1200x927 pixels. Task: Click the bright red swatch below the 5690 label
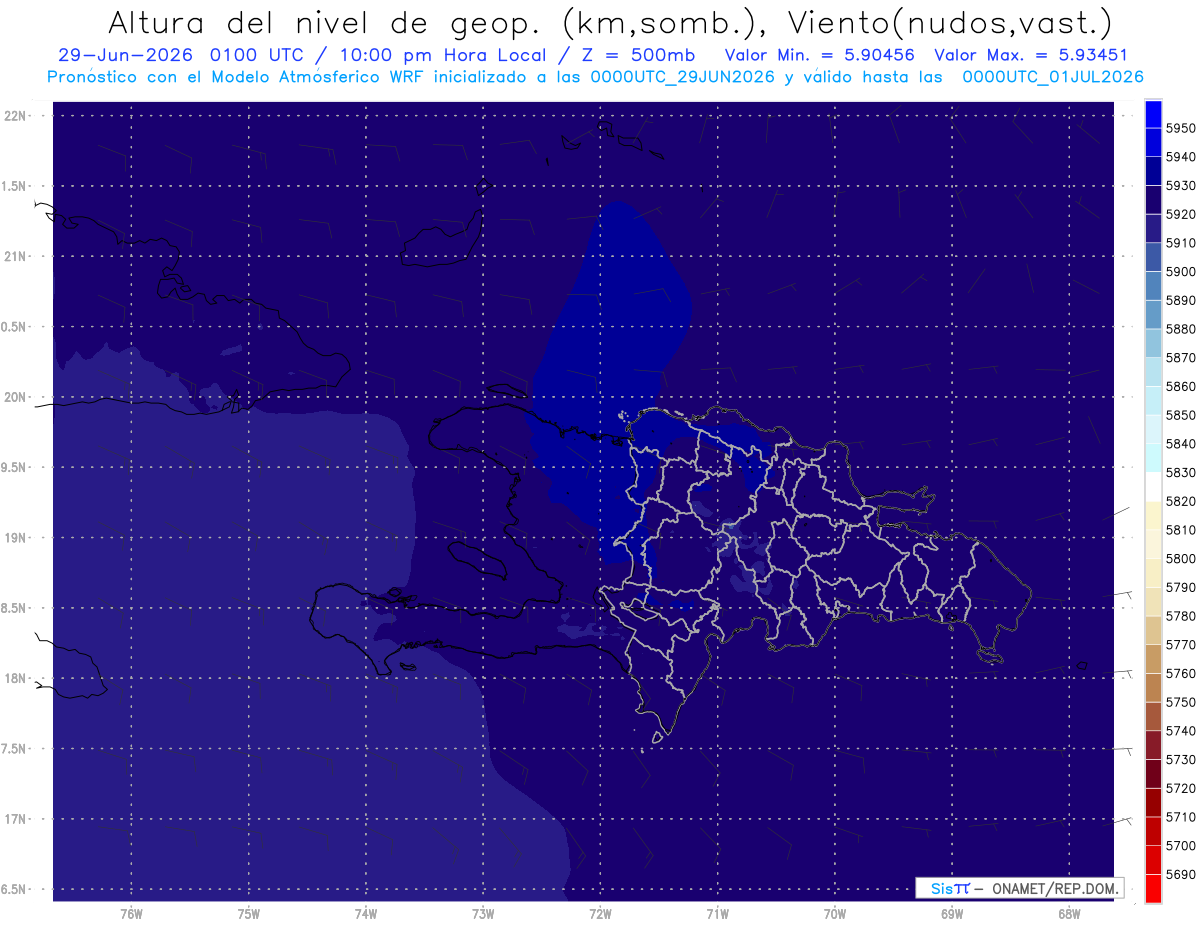1153,888
